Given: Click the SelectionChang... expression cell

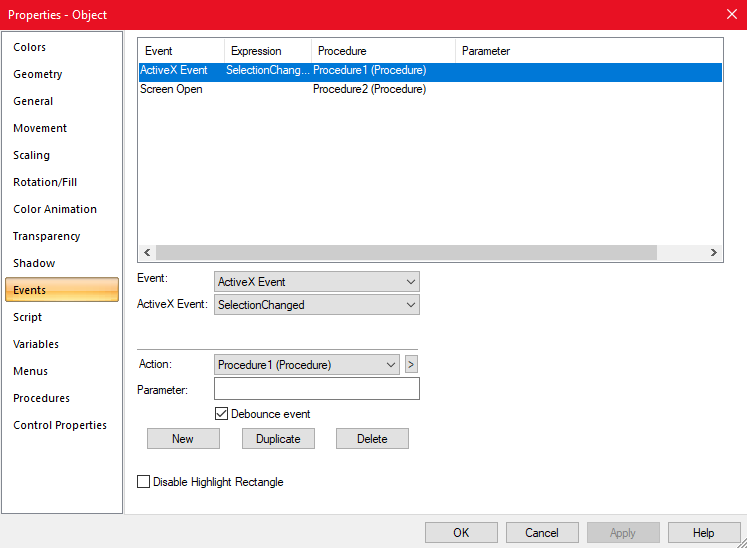Looking at the screenshot, I should (x=268, y=70).
